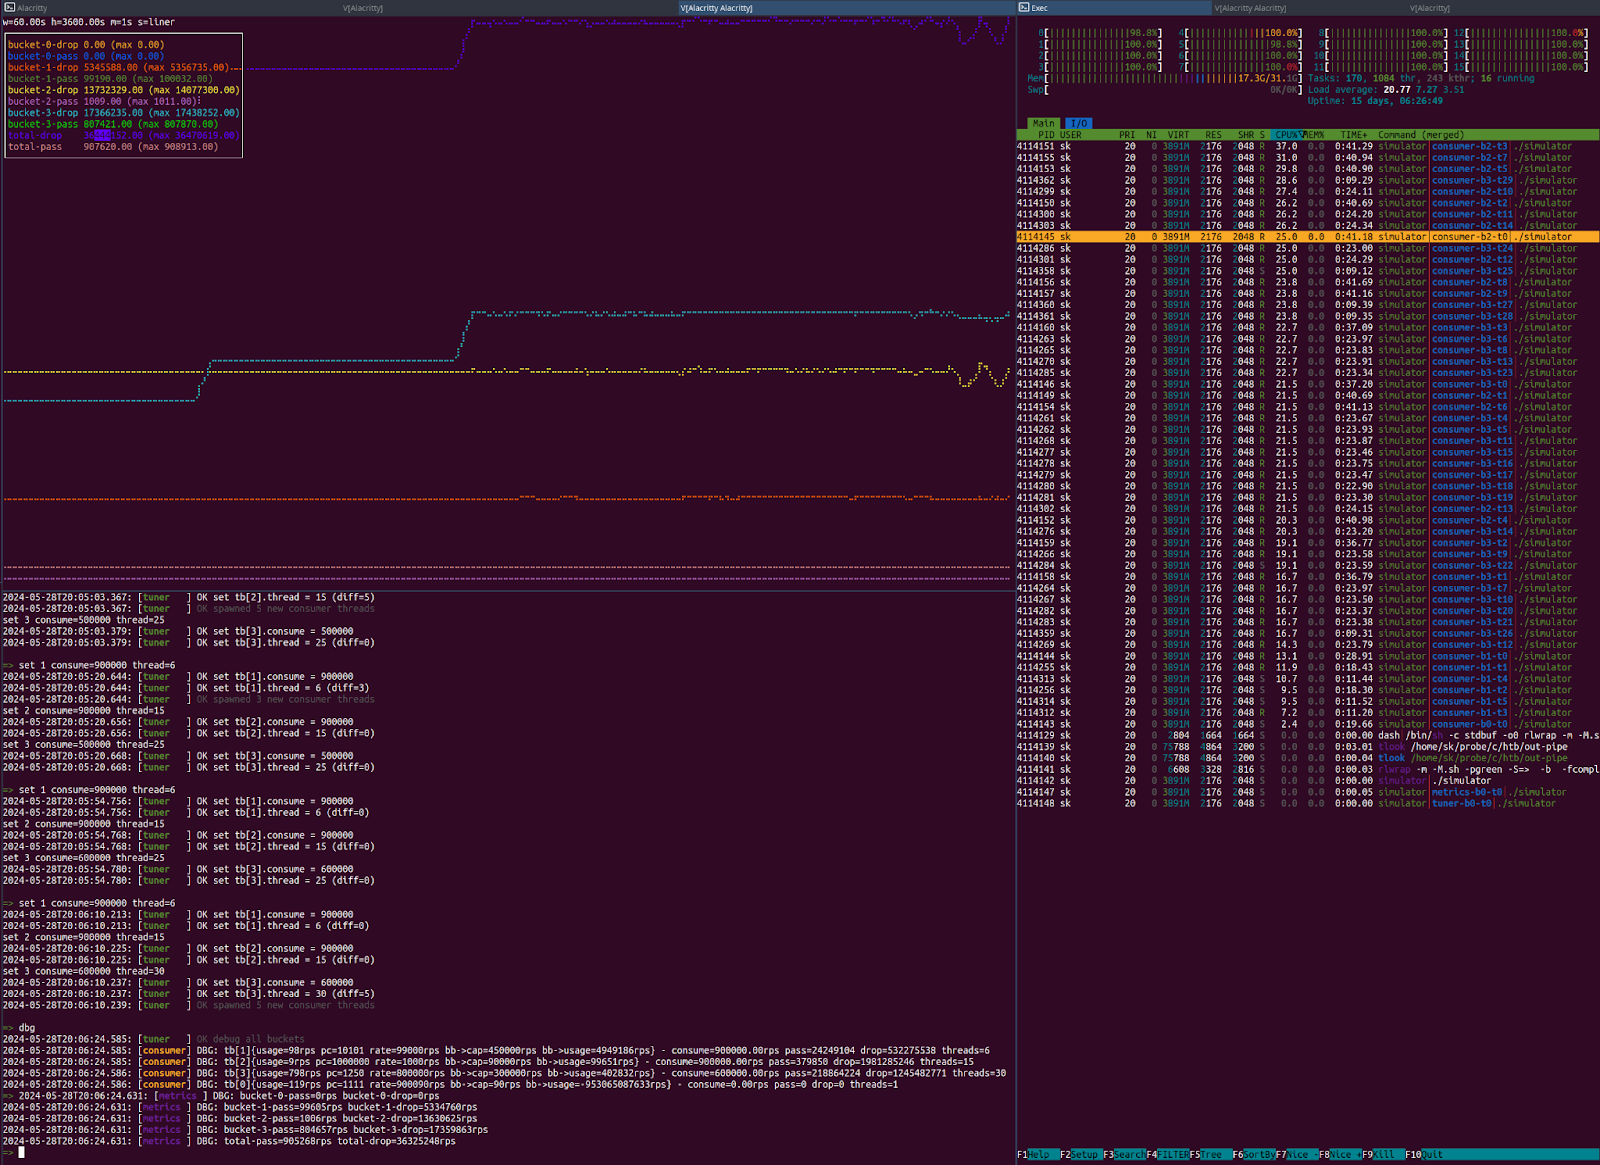1600x1165 pixels.
Task: Click the Command (merged) column header
Action: [x=1421, y=135]
